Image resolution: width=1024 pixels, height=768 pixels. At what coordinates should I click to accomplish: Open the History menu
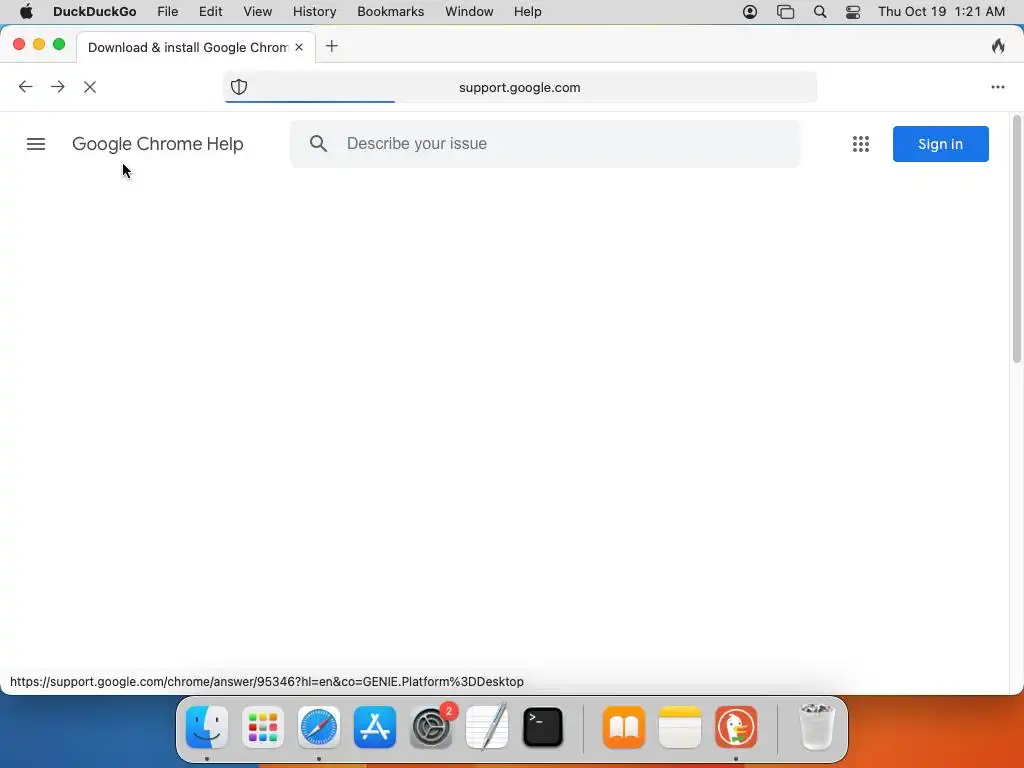click(314, 12)
